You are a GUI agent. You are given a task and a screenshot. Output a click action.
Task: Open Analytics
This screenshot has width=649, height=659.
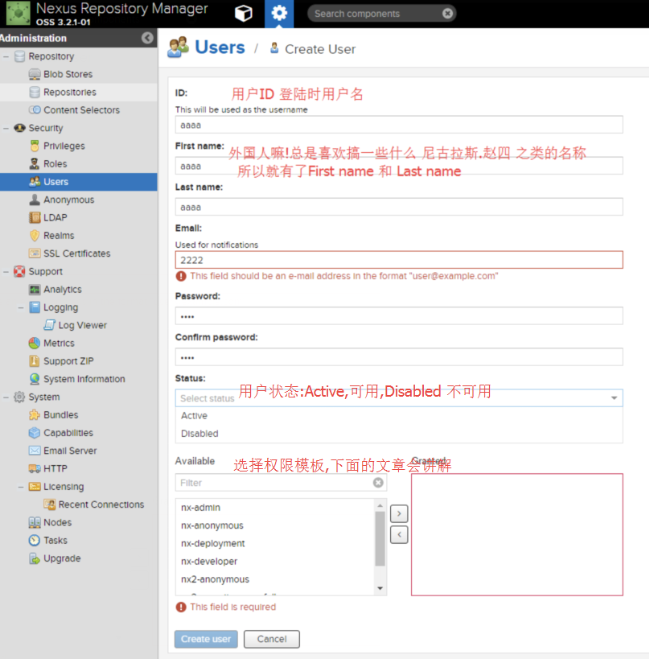pyautogui.click(x=62, y=290)
